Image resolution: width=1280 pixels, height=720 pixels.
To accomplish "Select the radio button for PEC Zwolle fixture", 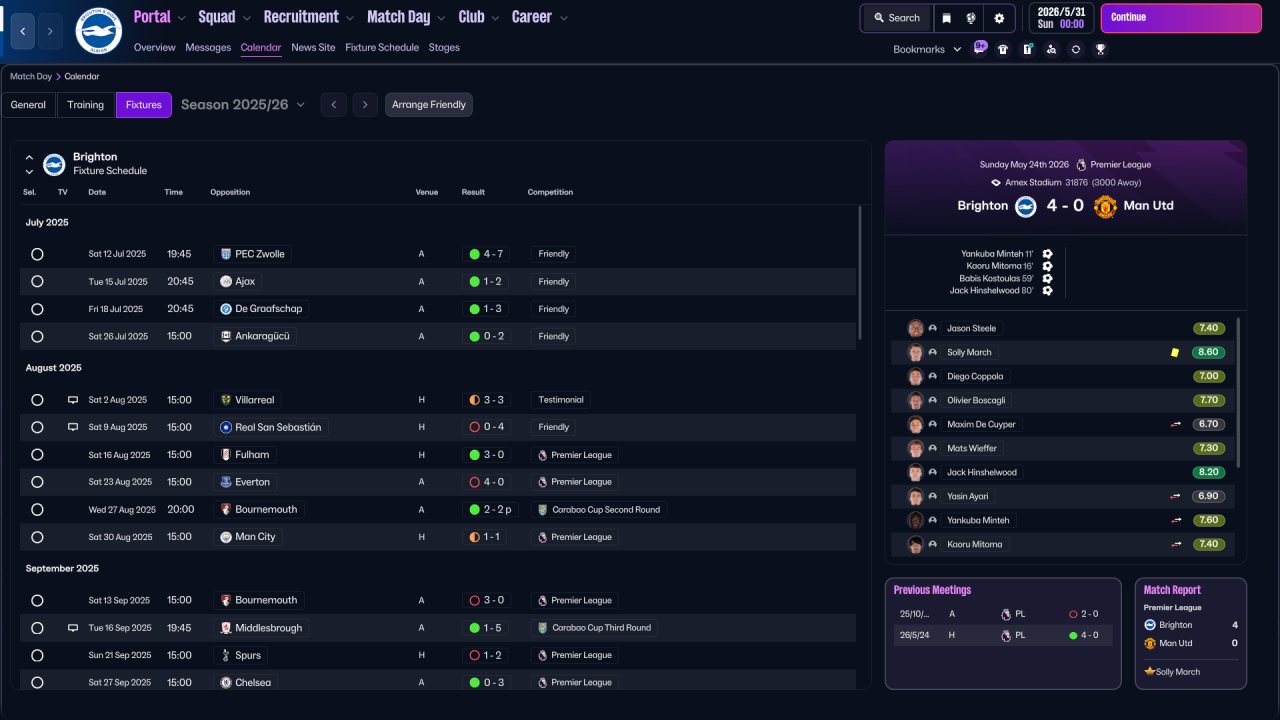I will (37, 254).
